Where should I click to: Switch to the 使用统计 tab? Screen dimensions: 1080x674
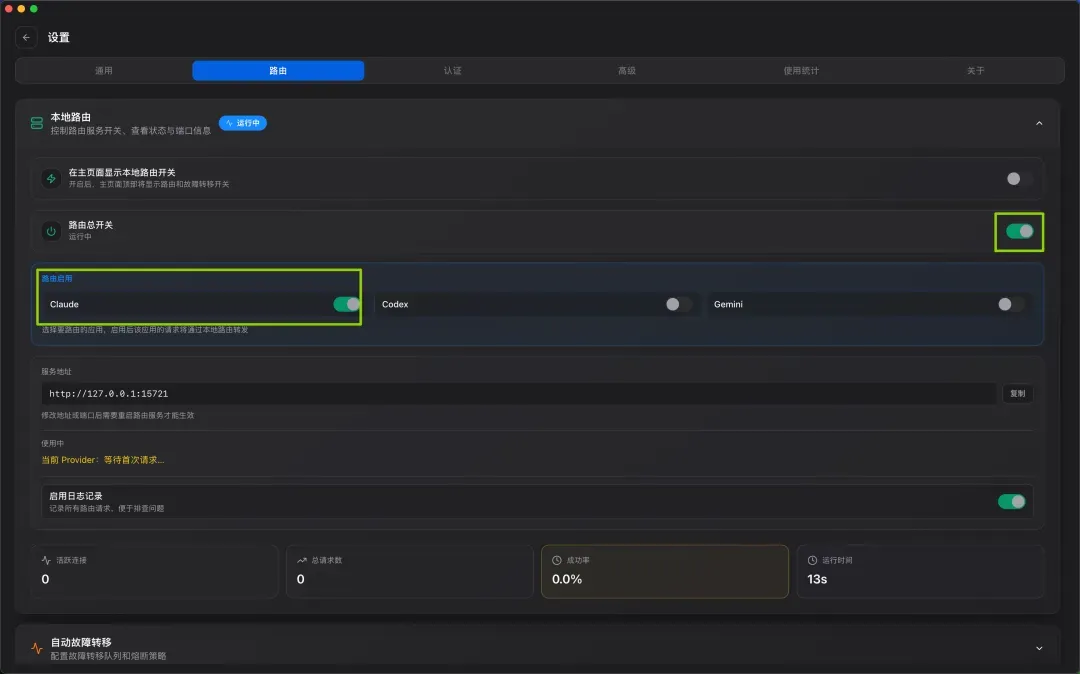[801, 71]
